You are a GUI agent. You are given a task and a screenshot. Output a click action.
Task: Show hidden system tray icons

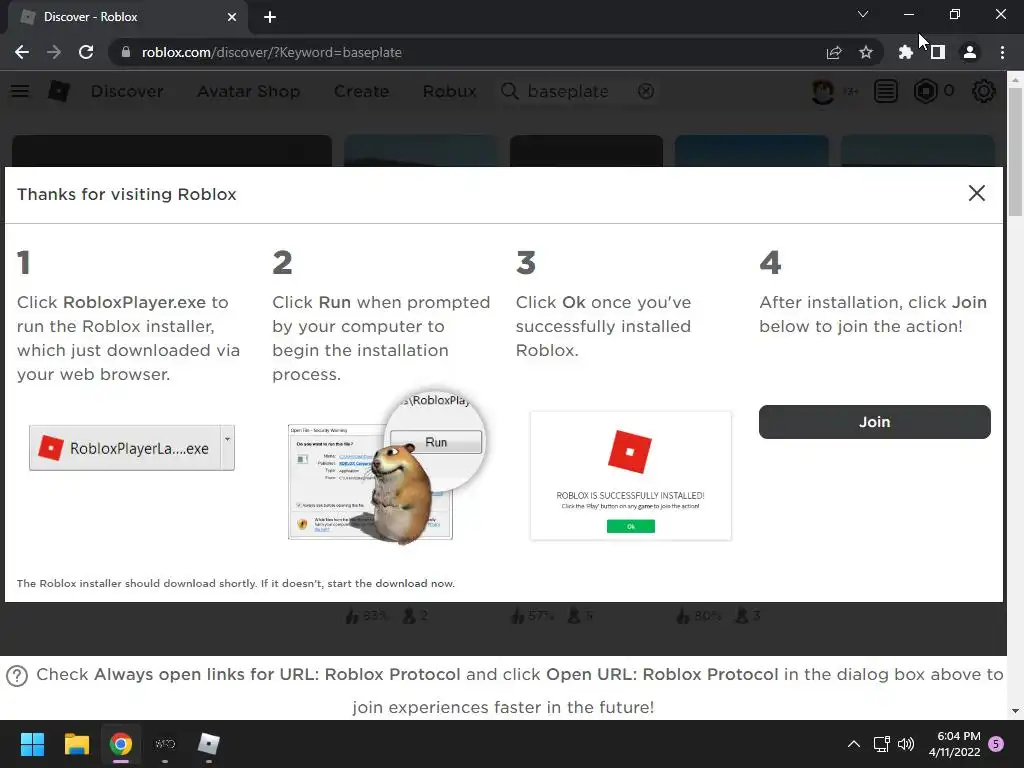coord(854,744)
